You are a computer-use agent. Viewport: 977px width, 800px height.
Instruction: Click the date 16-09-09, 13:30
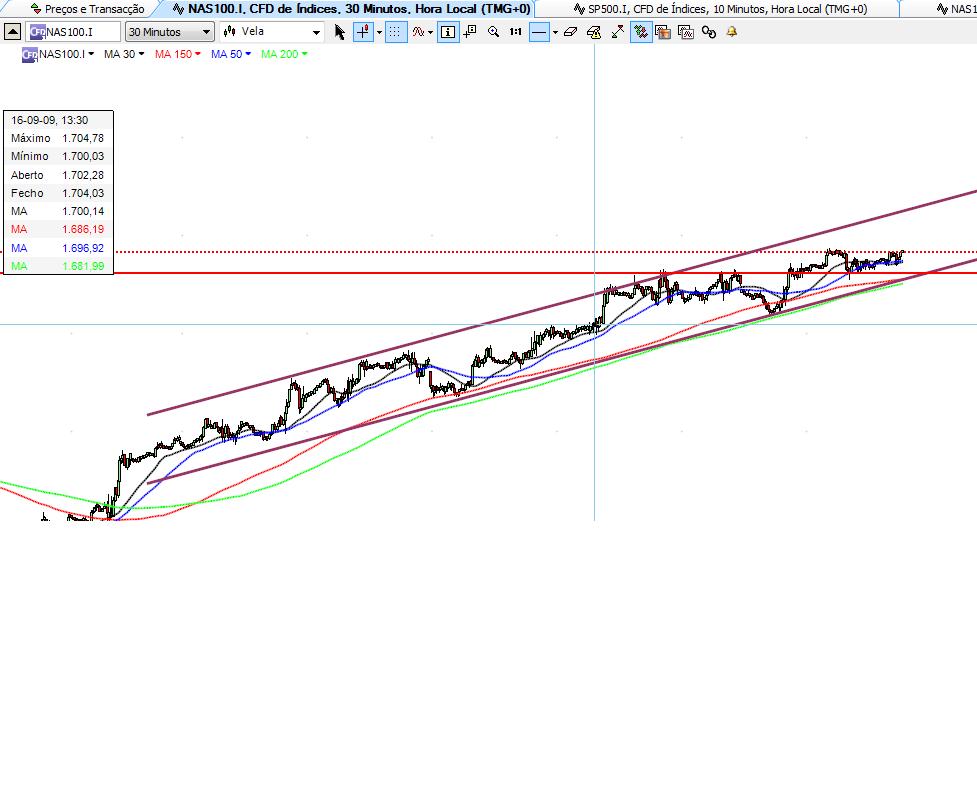click(x=49, y=120)
